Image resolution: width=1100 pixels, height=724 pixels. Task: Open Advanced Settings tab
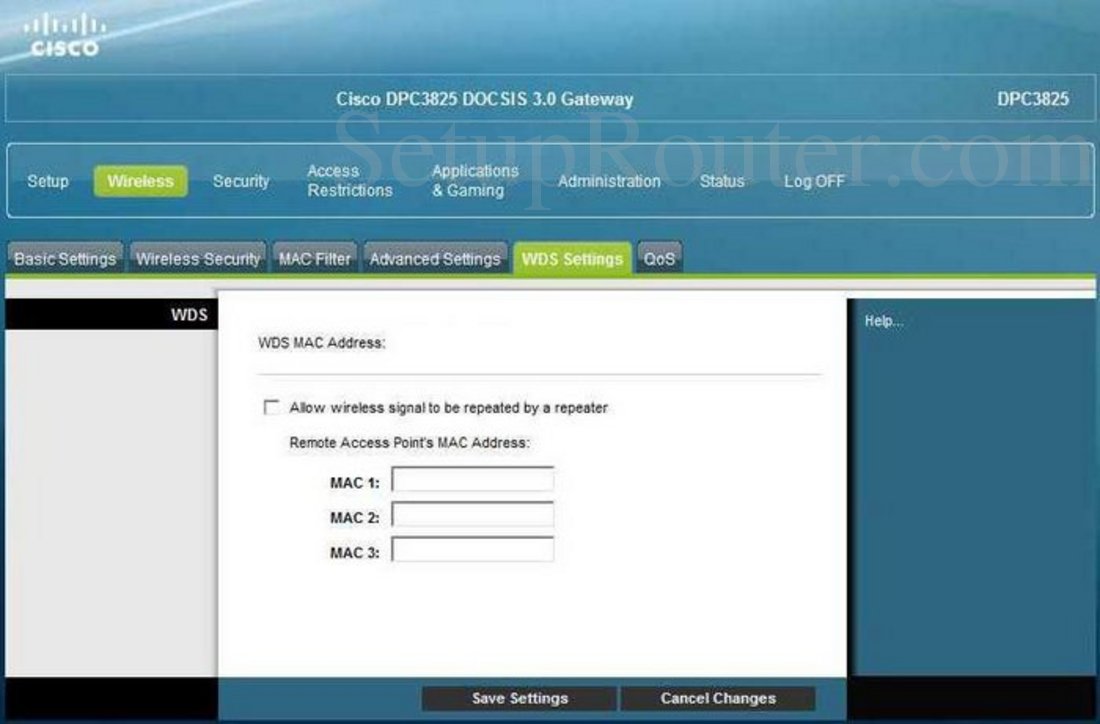[x=435, y=259]
